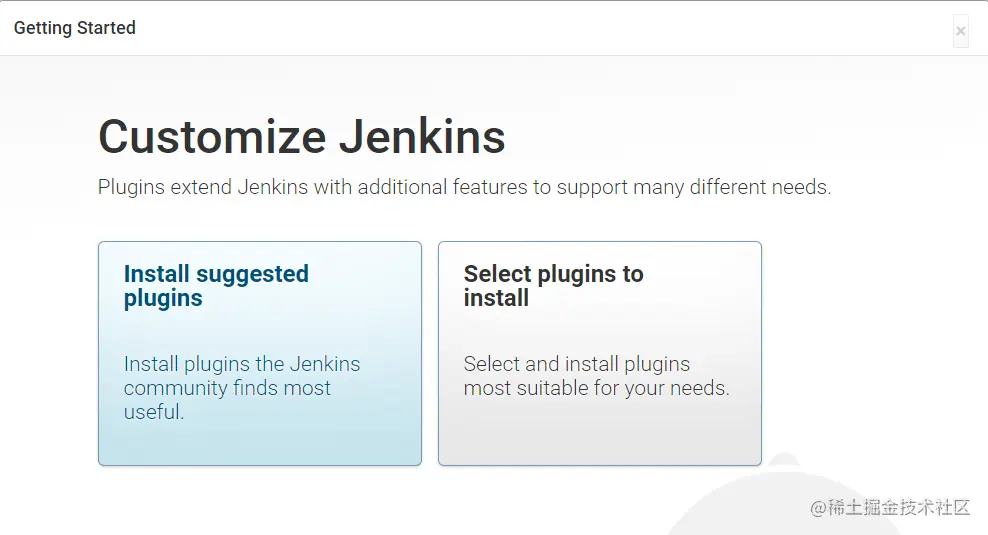Click "most suitable for your needs." line
Image resolution: width=988 pixels, height=535 pixels.
[596, 388]
